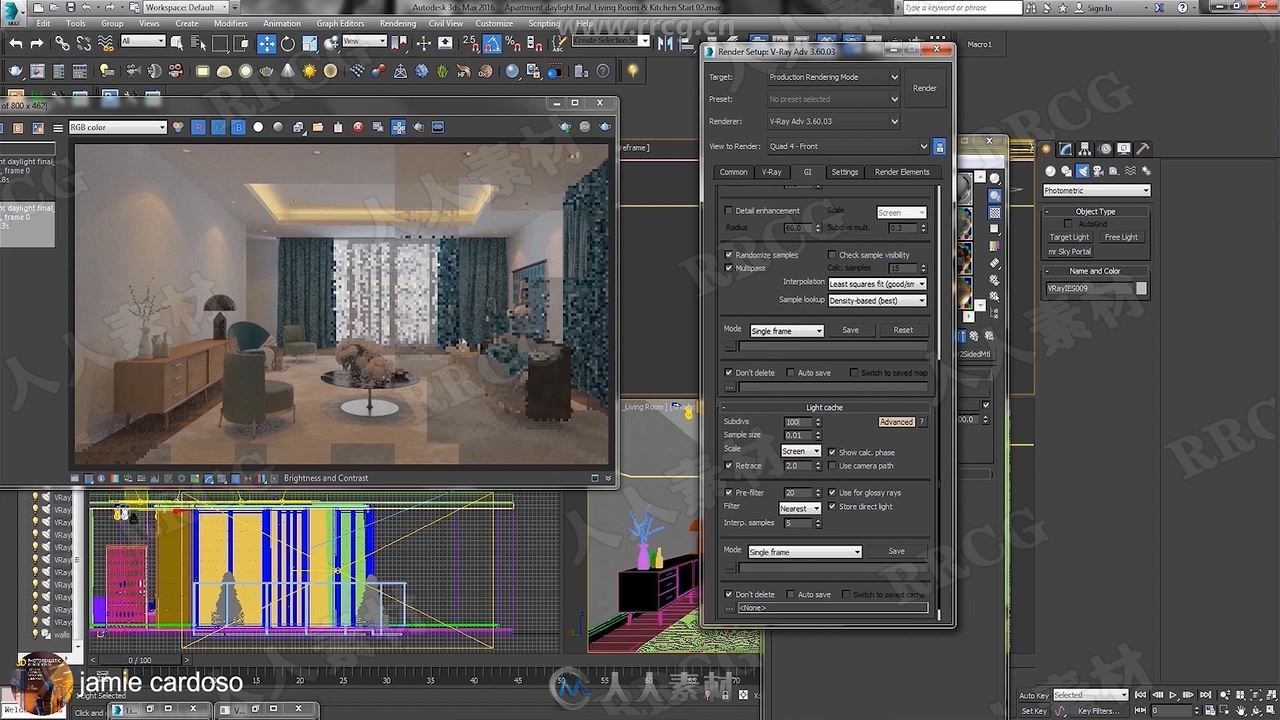
Task: Switch to the Common tab
Action: pos(733,172)
